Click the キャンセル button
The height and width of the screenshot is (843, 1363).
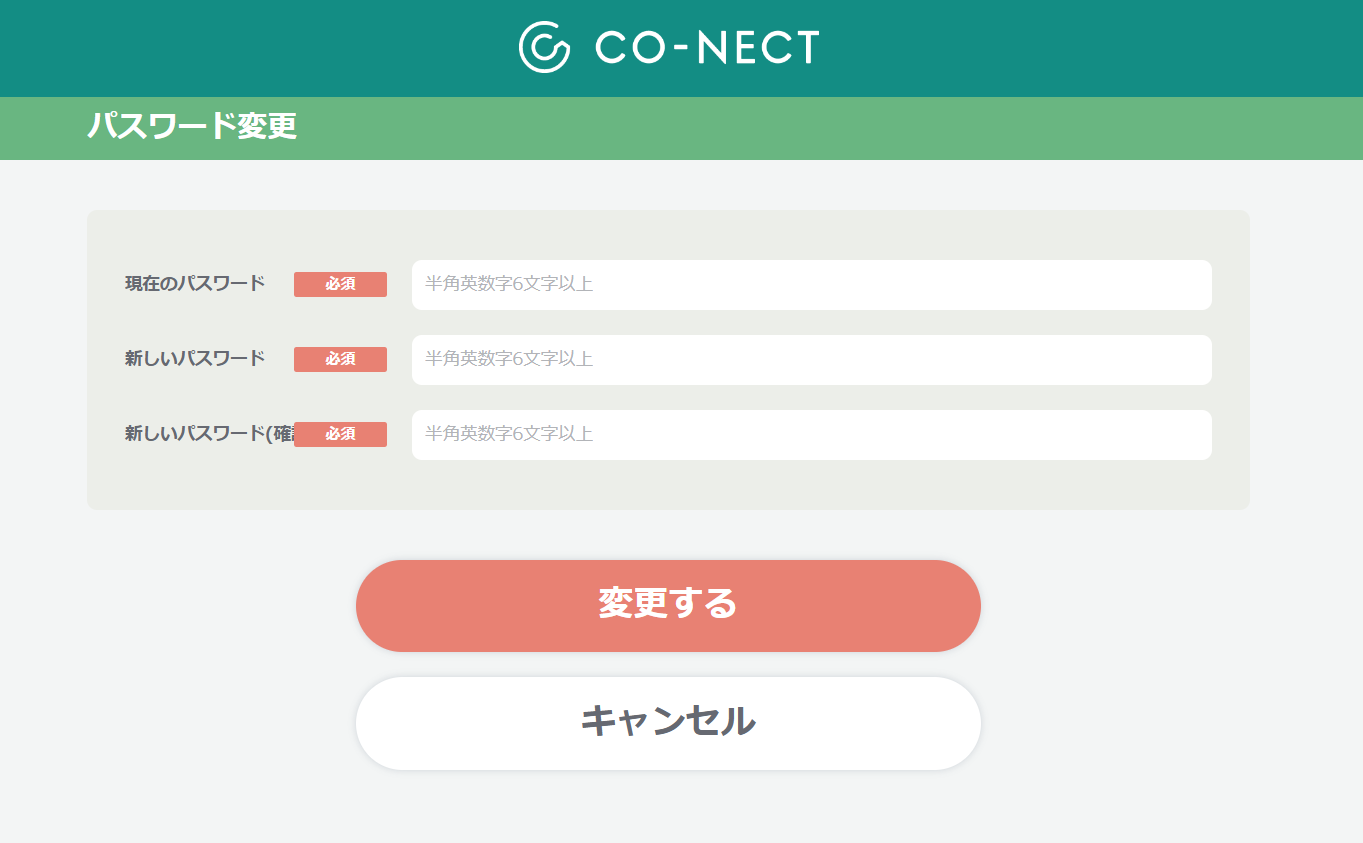pyautogui.click(x=668, y=723)
